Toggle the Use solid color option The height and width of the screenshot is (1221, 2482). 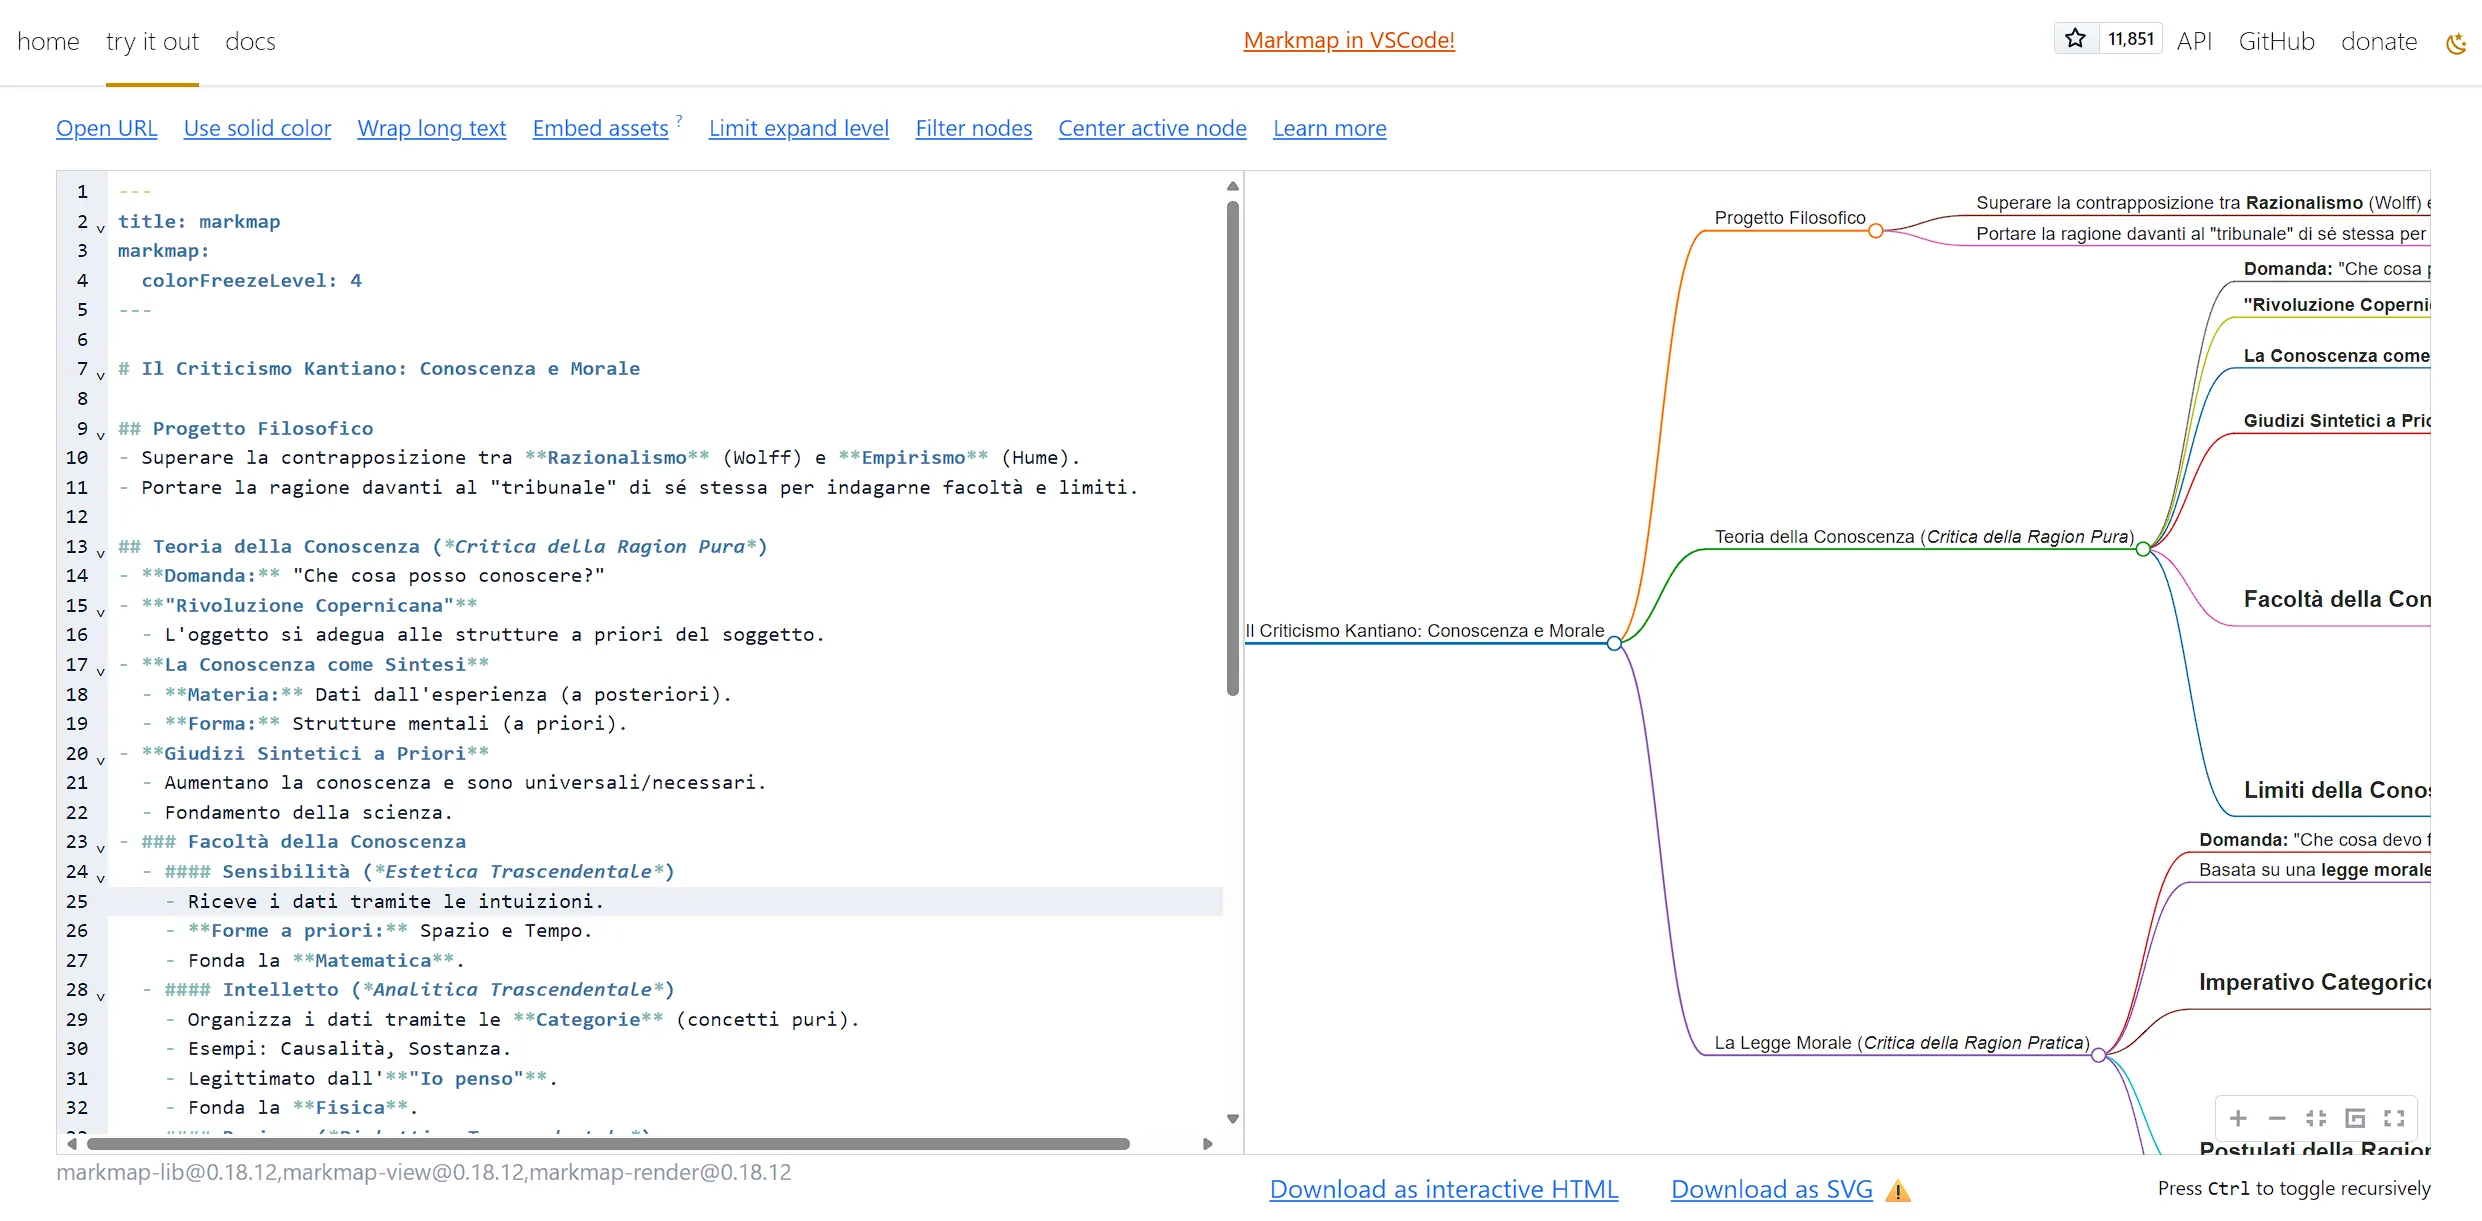click(257, 128)
